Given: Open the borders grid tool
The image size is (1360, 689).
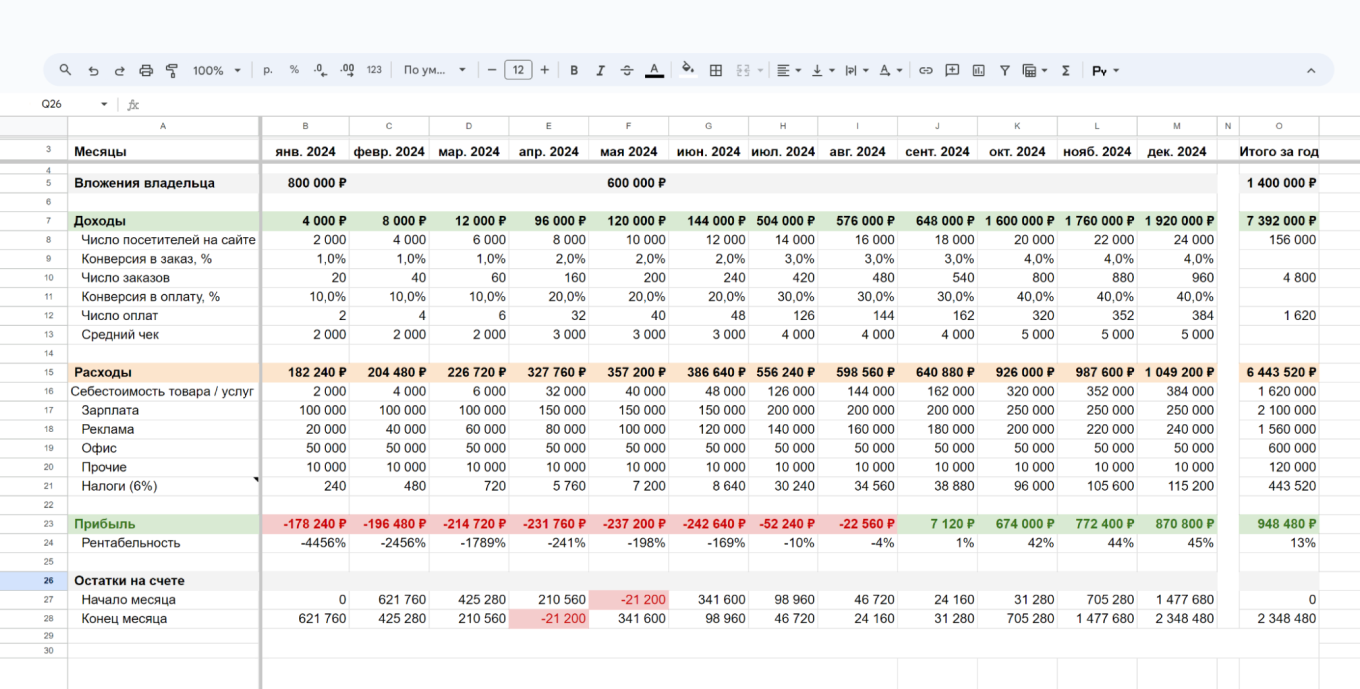Looking at the screenshot, I should [x=716, y=70].
